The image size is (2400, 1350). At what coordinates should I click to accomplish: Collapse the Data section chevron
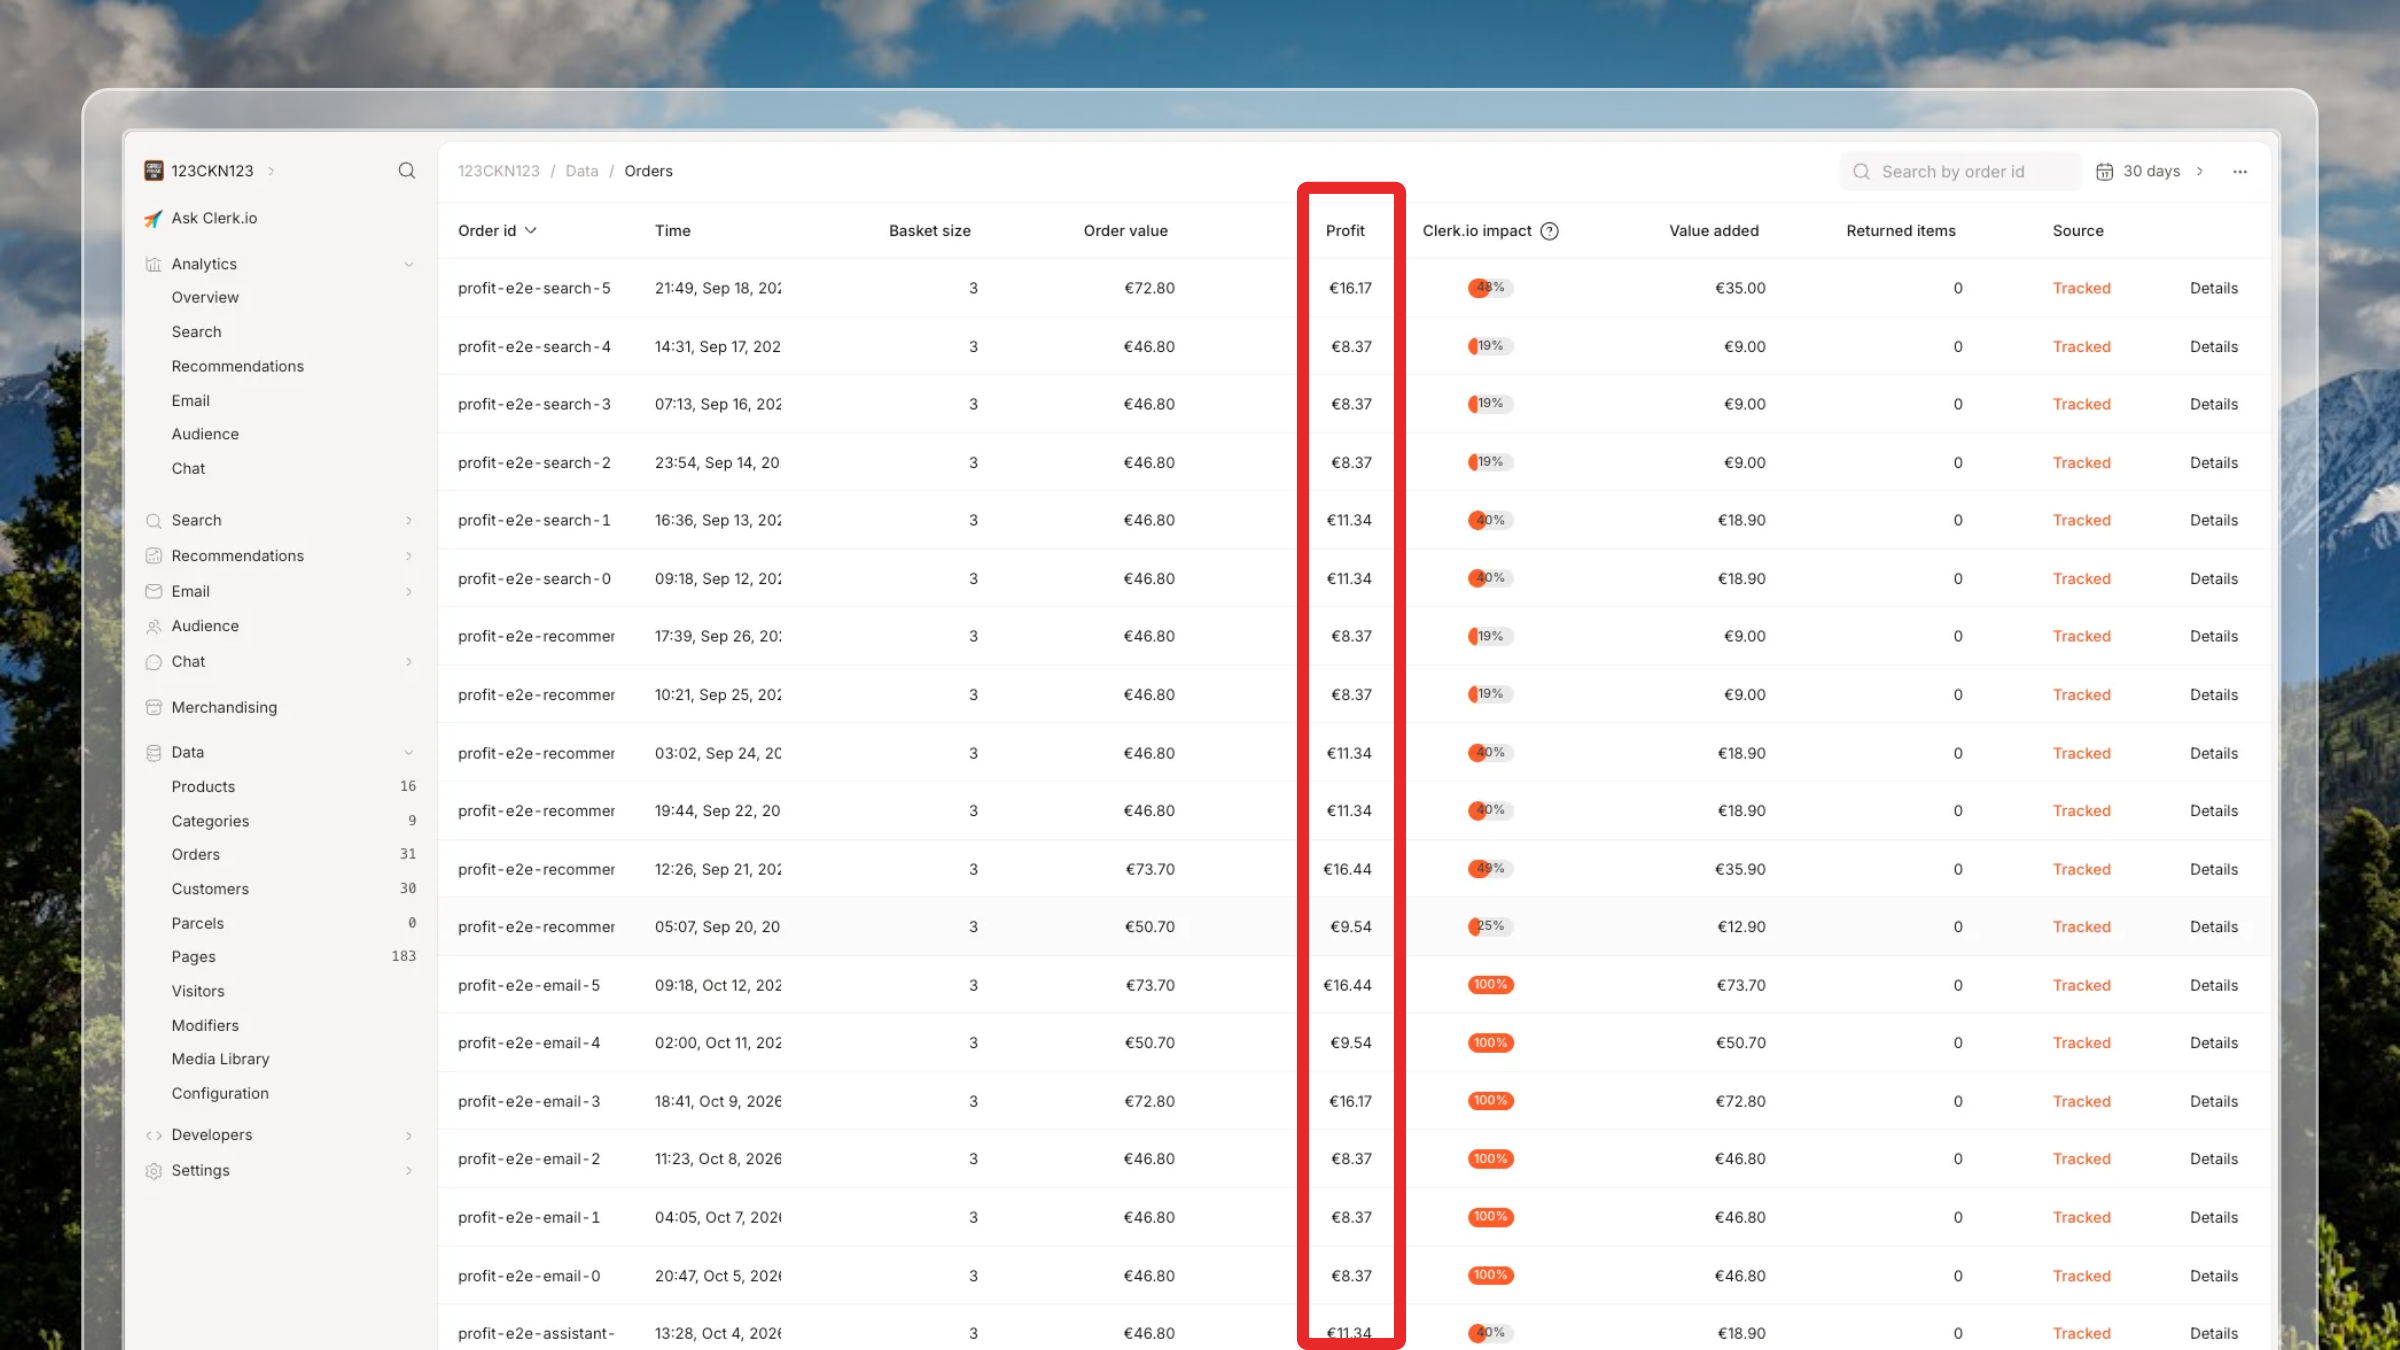408,752
